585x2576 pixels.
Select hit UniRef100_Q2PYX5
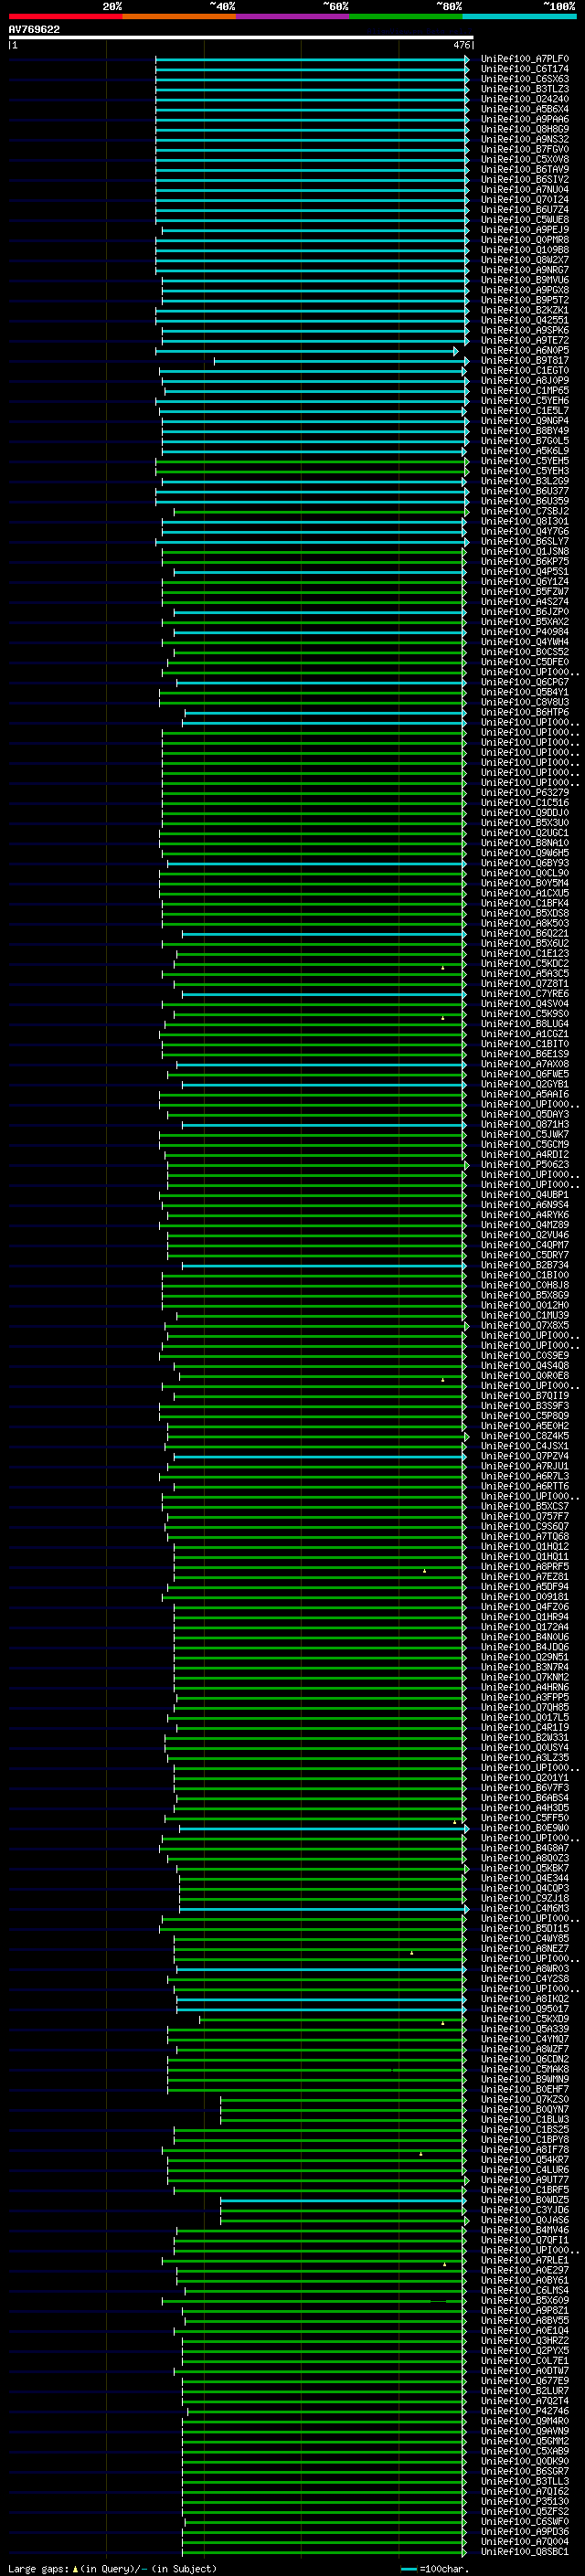point(524,2351)
